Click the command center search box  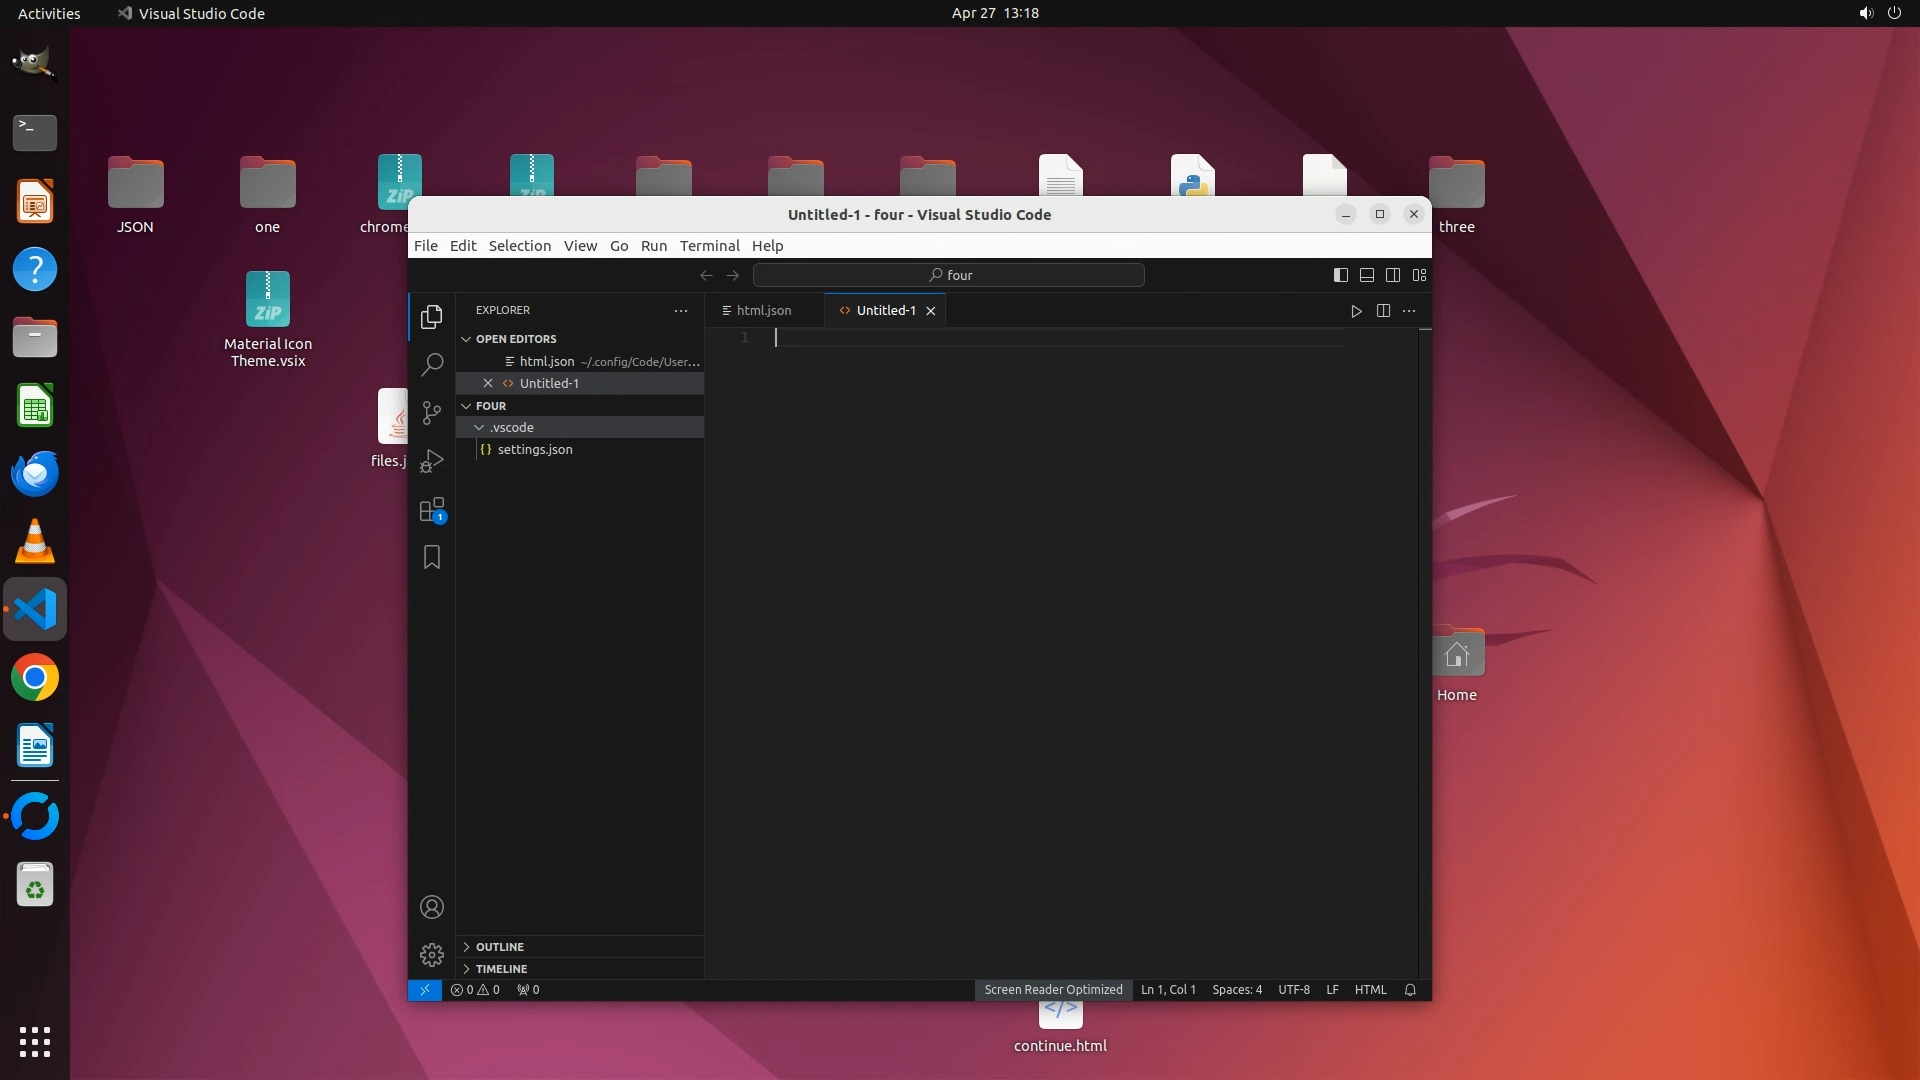tap(948, 275)
